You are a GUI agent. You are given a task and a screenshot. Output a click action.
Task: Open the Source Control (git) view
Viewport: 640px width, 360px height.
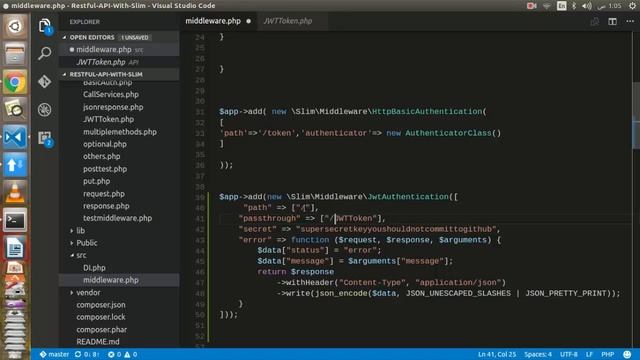coord(44,81)
